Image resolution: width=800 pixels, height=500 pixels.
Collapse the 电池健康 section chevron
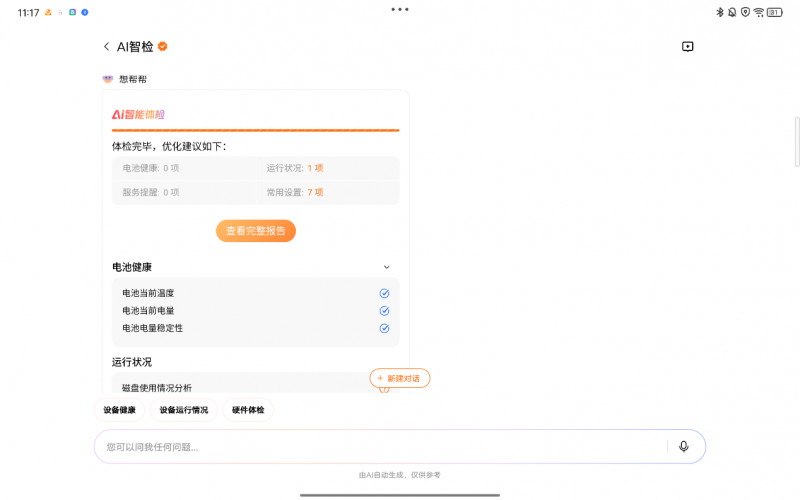[387, 267]
